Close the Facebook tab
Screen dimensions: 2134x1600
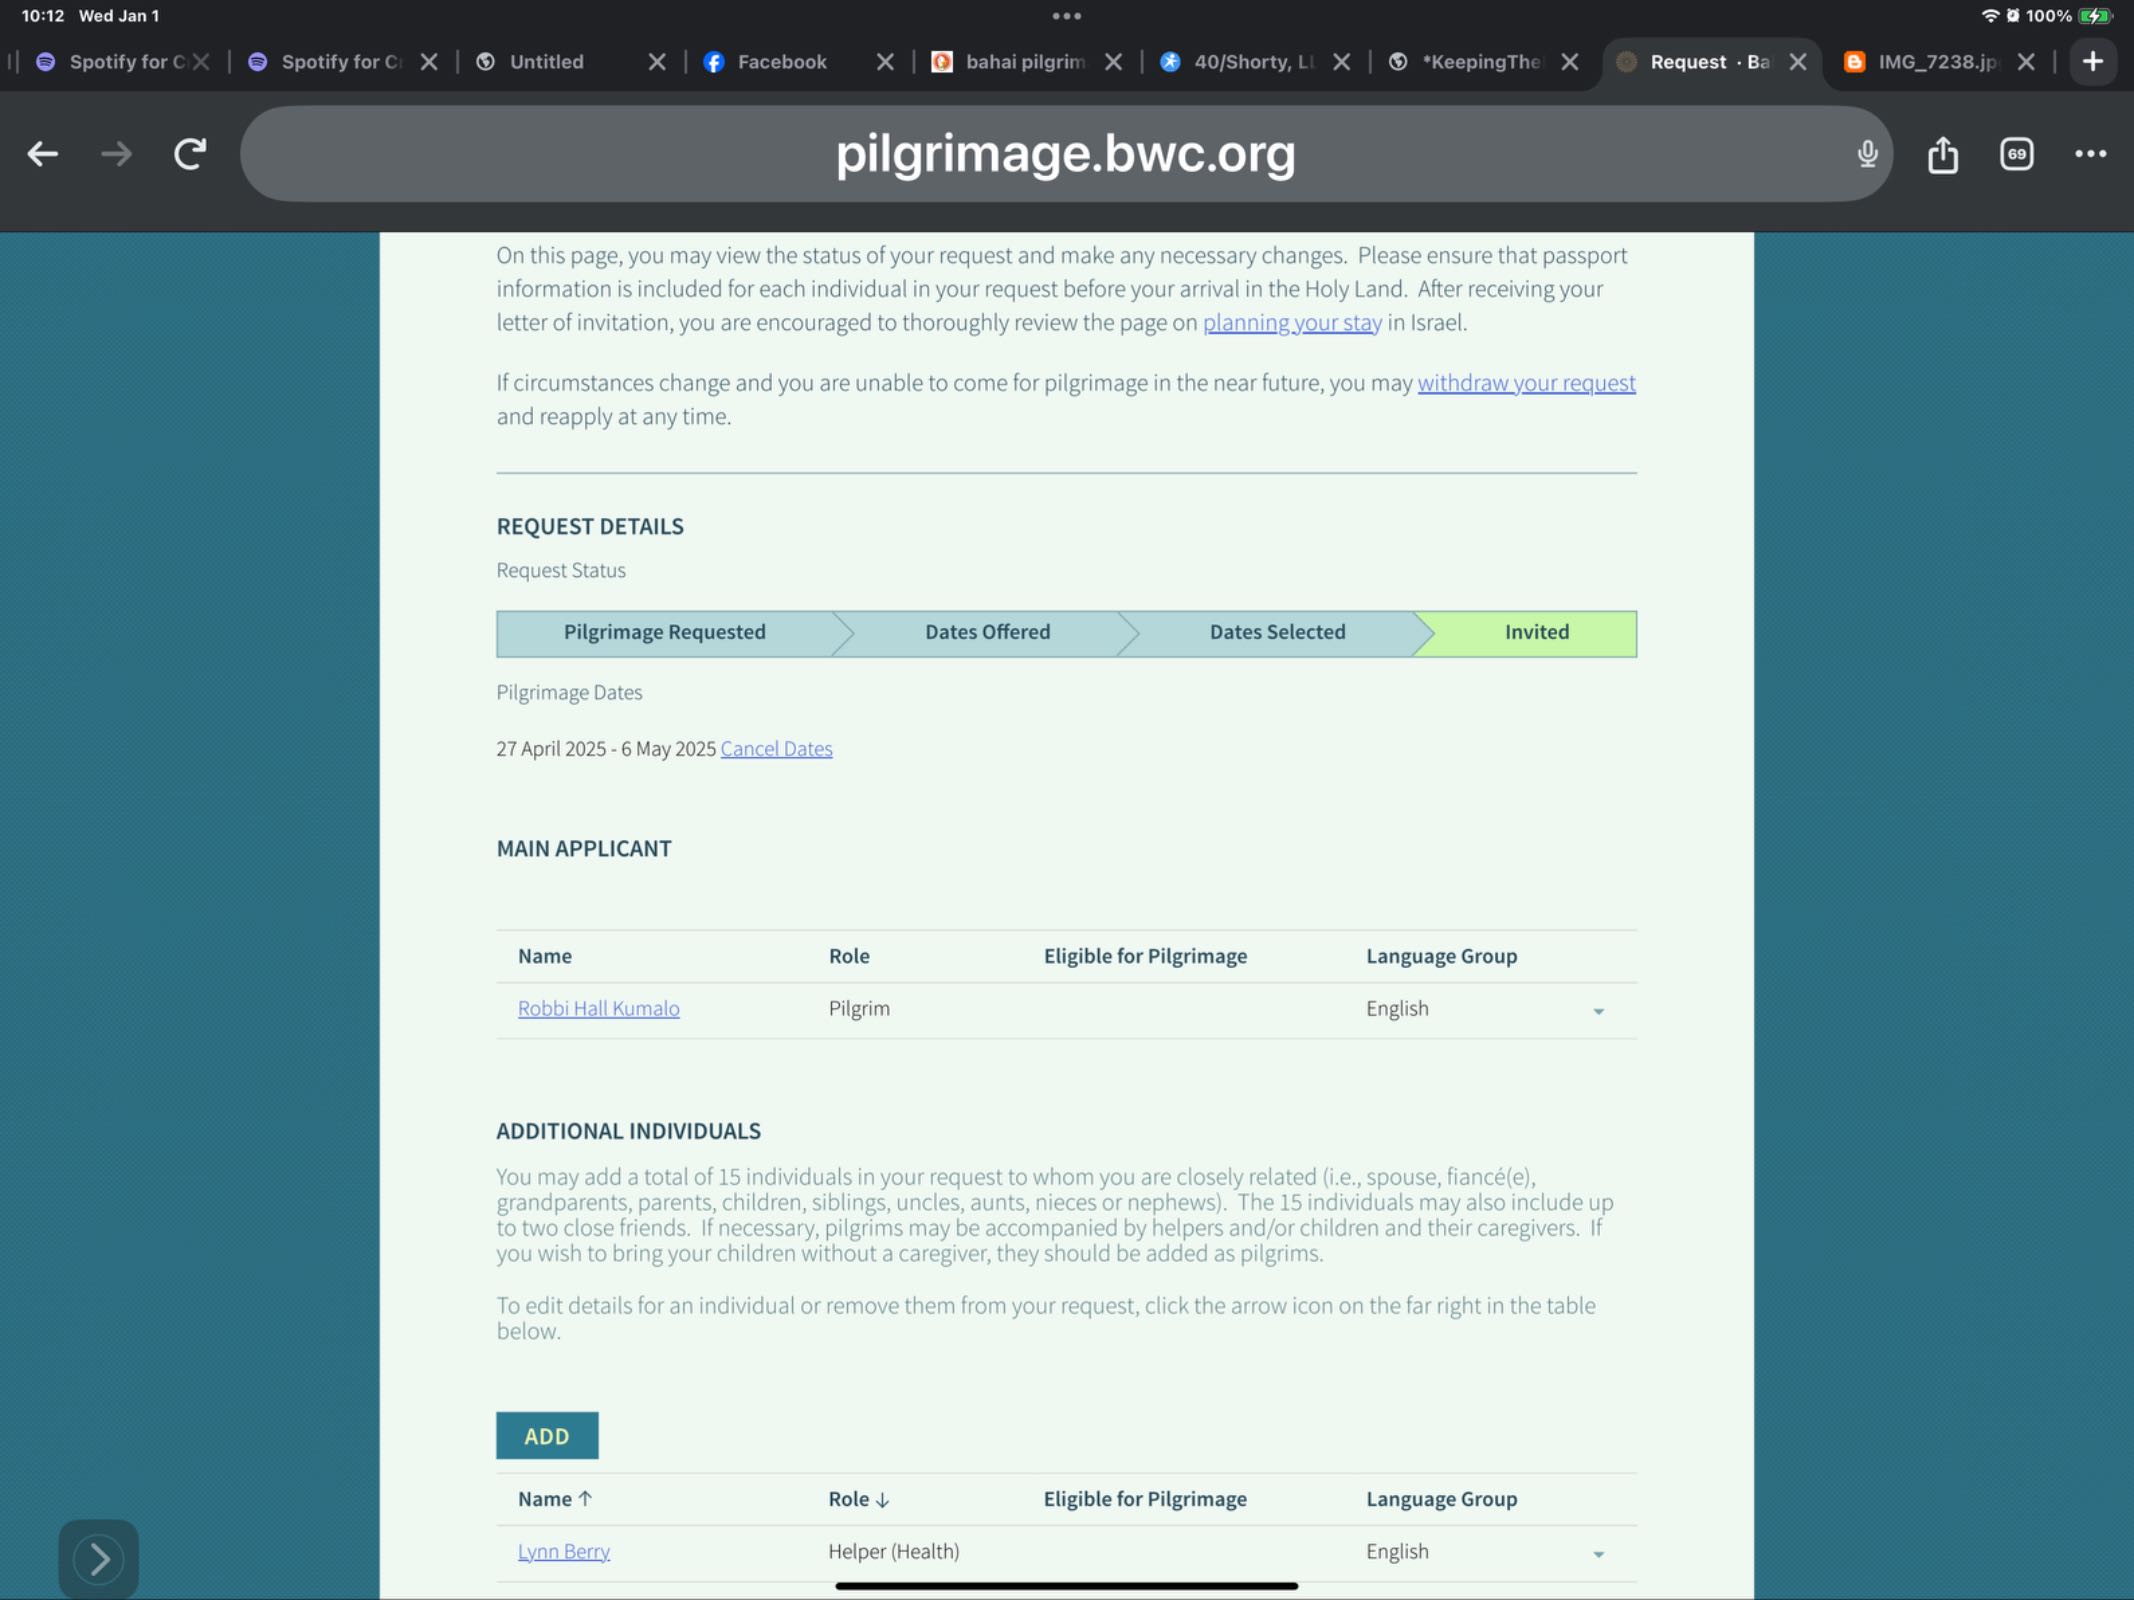(884, 62)
